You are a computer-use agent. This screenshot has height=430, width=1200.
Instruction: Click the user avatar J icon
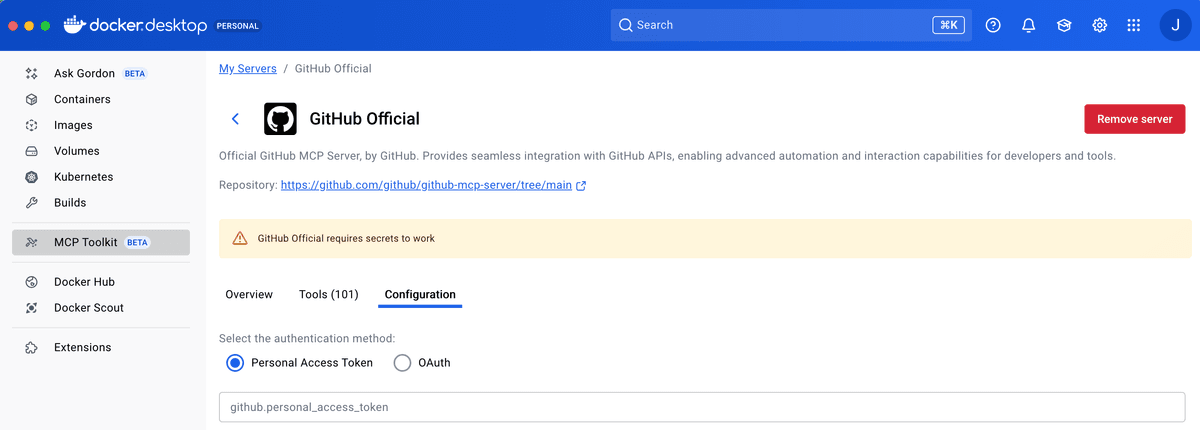point(1175,25)
